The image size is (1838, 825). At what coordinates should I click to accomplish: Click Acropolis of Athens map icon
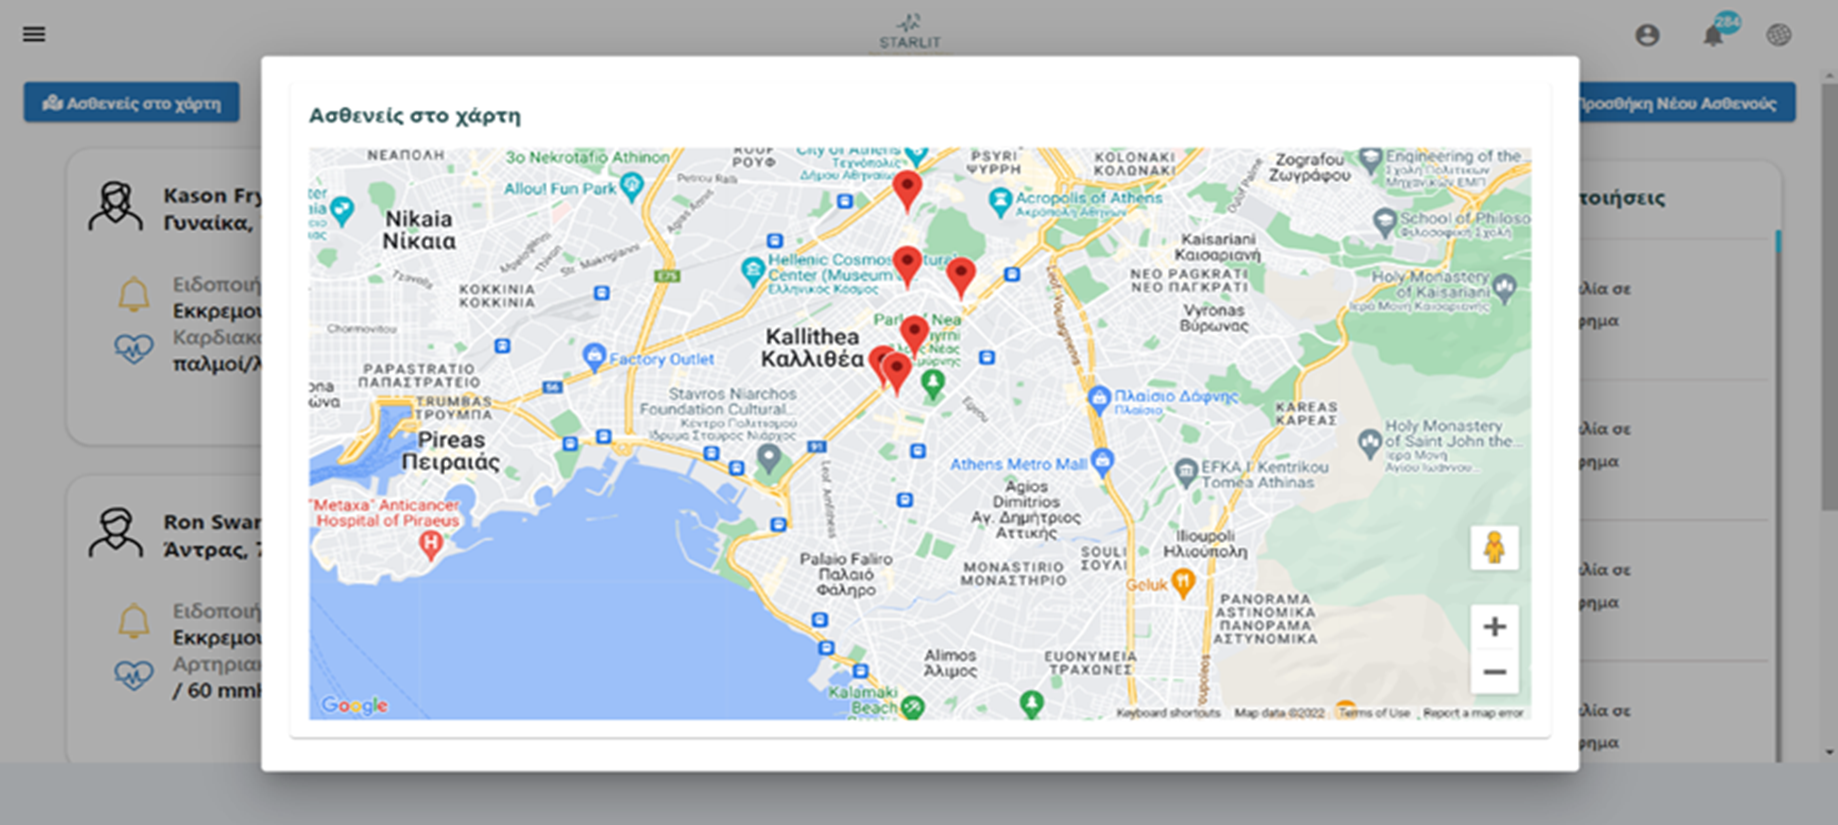[1000, 203]
